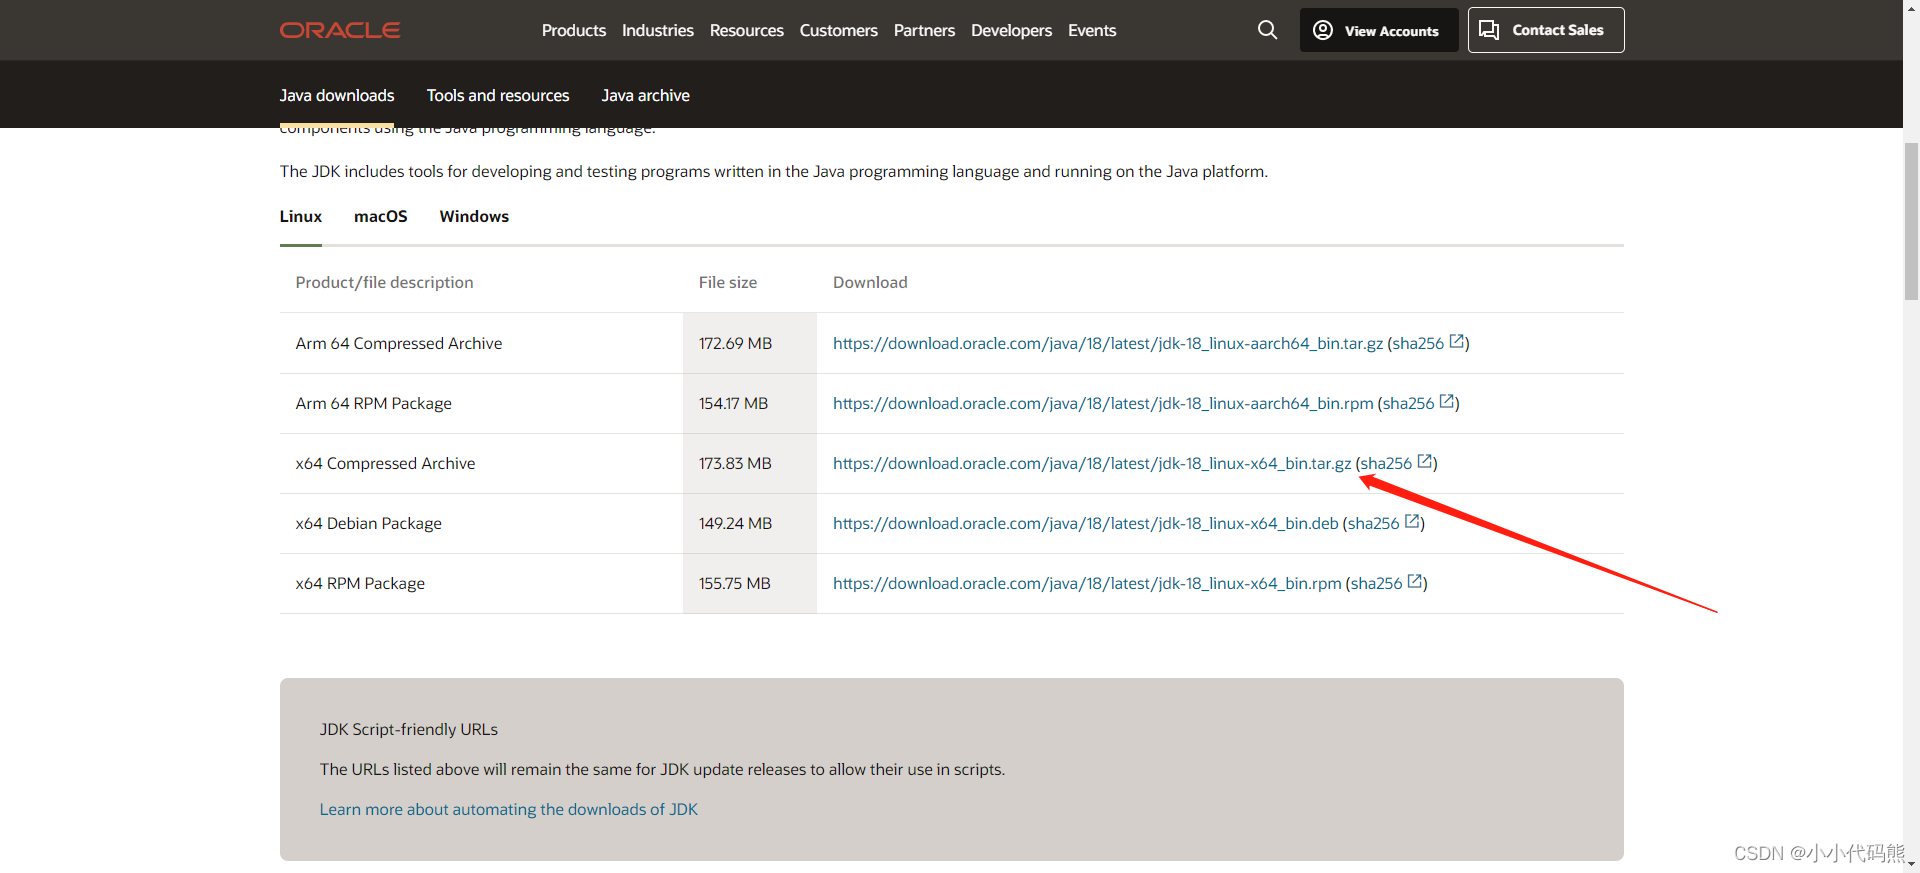1920x873 pixels.
Task: Open sha256 link for Arm 64 RPM Package
Action: pyautogui.click(x=1408, y=403)
